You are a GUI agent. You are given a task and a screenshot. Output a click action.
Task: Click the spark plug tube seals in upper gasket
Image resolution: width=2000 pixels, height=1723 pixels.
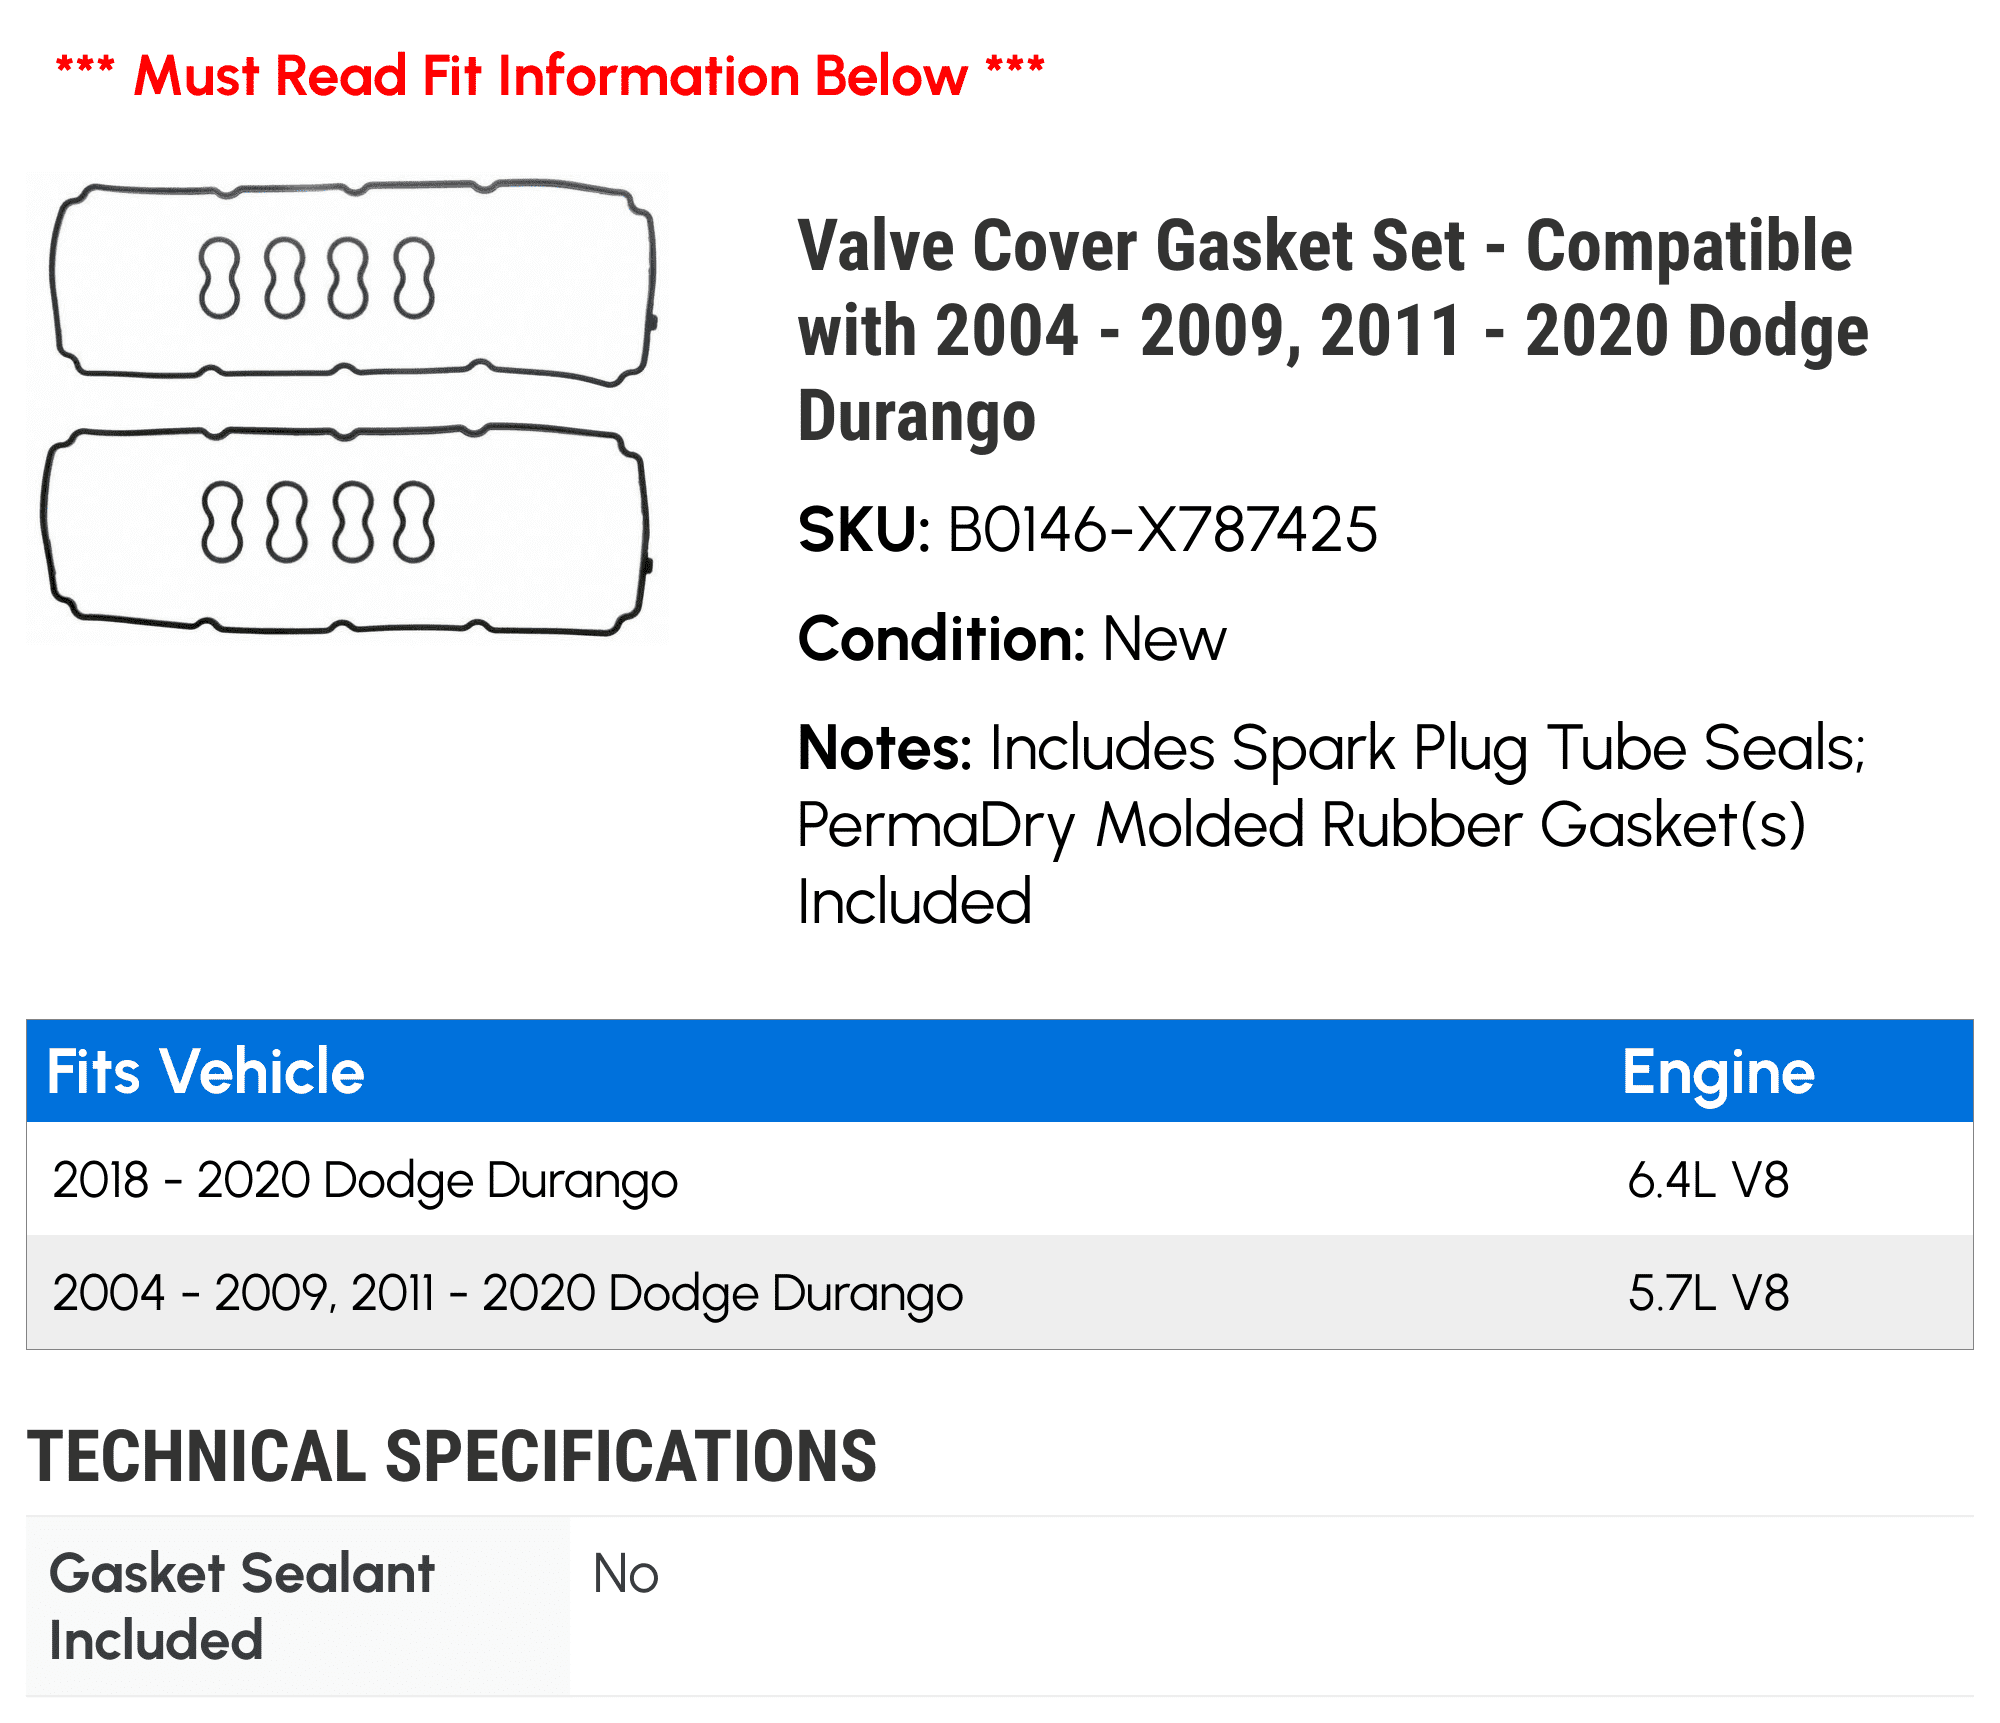coord(317,278)
